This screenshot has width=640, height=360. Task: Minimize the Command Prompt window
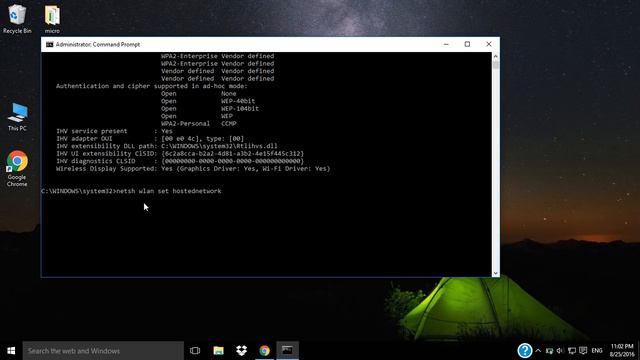(x=446, y=44)
